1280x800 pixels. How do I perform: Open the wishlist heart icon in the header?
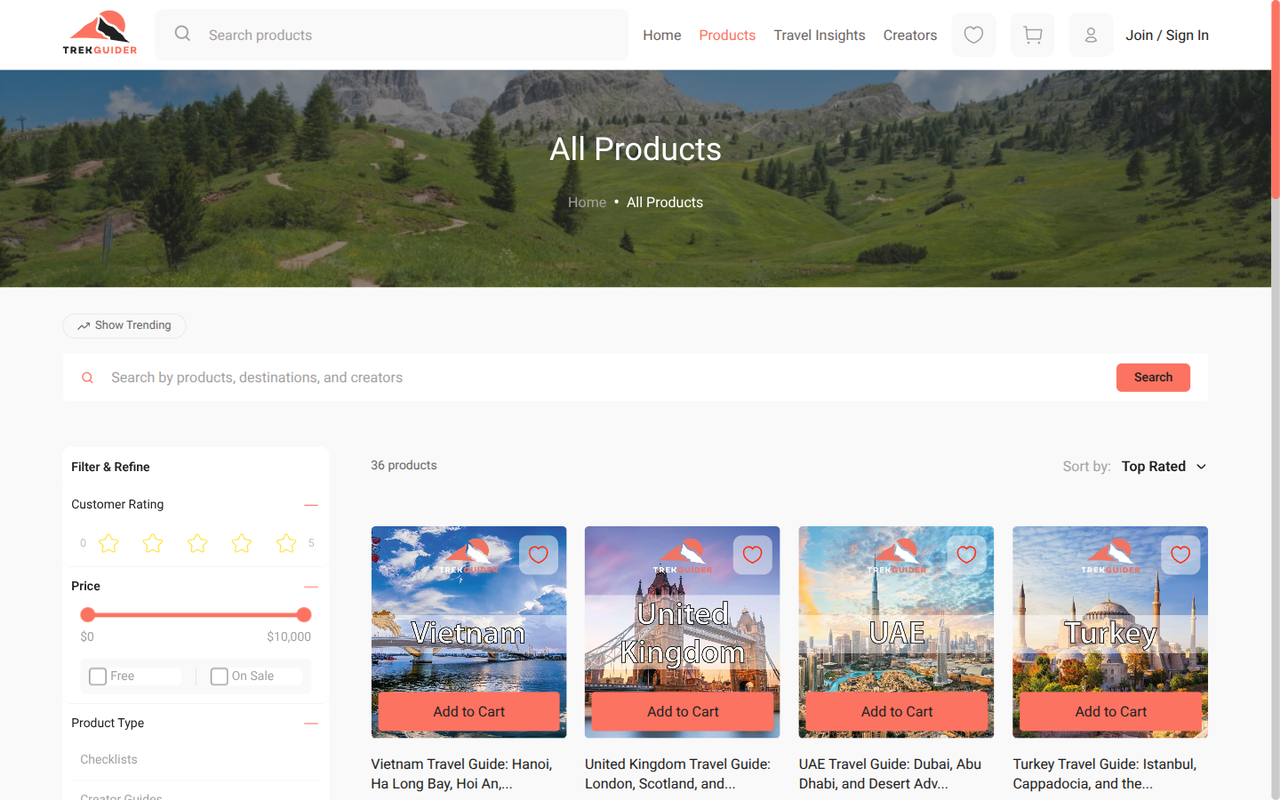click(973, 35)
